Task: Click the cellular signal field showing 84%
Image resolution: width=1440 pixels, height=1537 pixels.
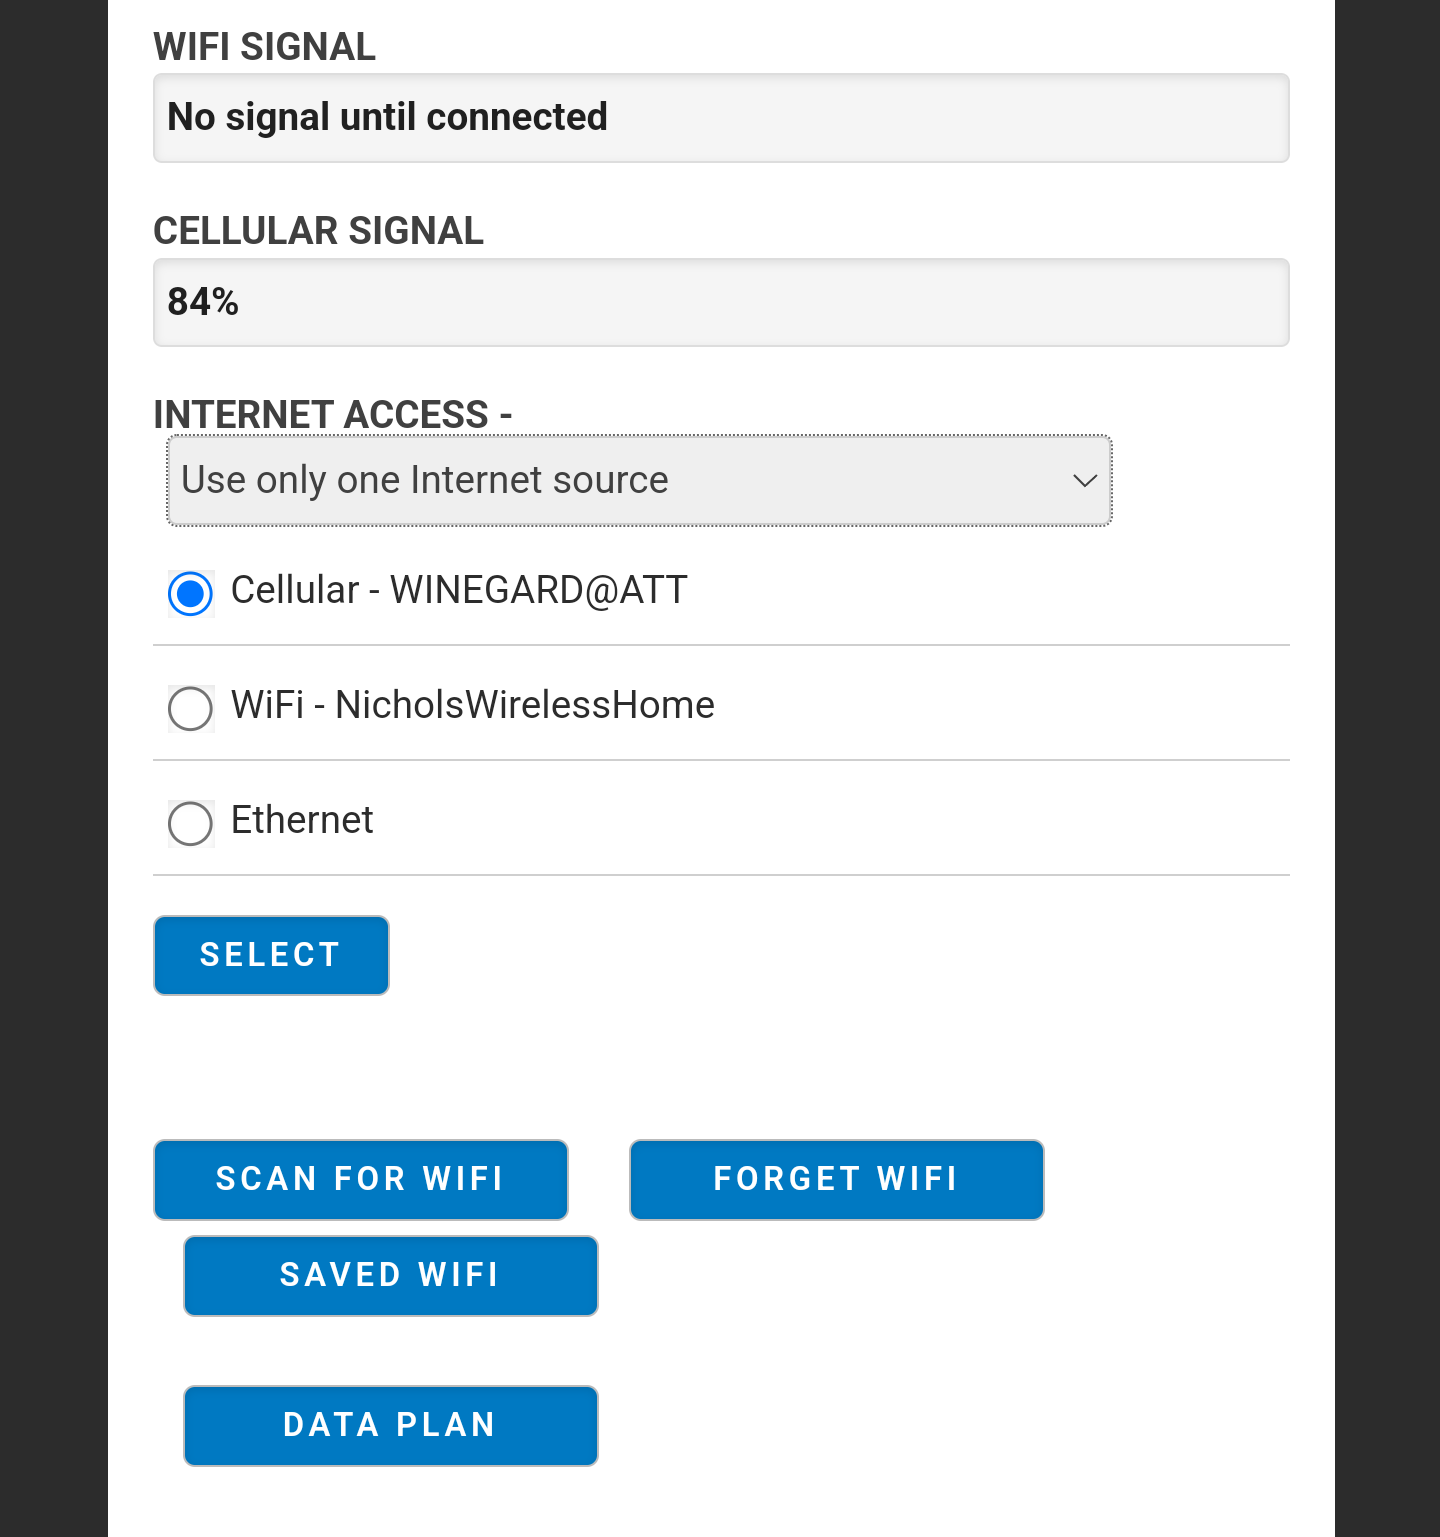Action: (721, 303)
